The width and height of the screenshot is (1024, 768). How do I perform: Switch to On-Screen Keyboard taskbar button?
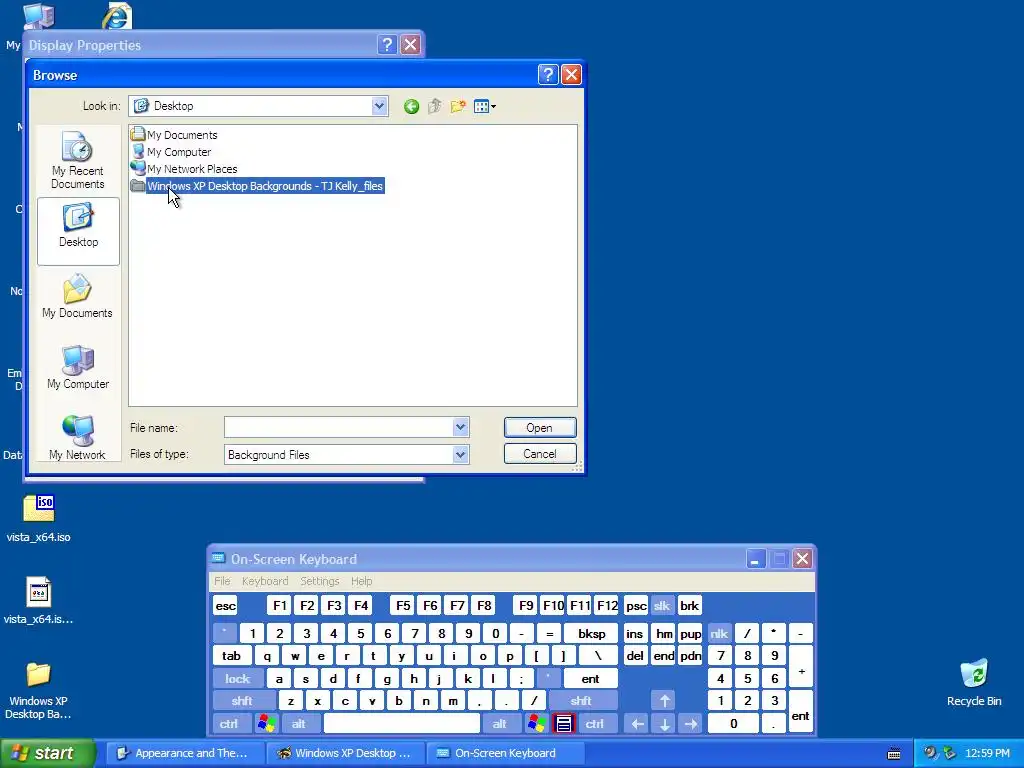coord(505,753)
